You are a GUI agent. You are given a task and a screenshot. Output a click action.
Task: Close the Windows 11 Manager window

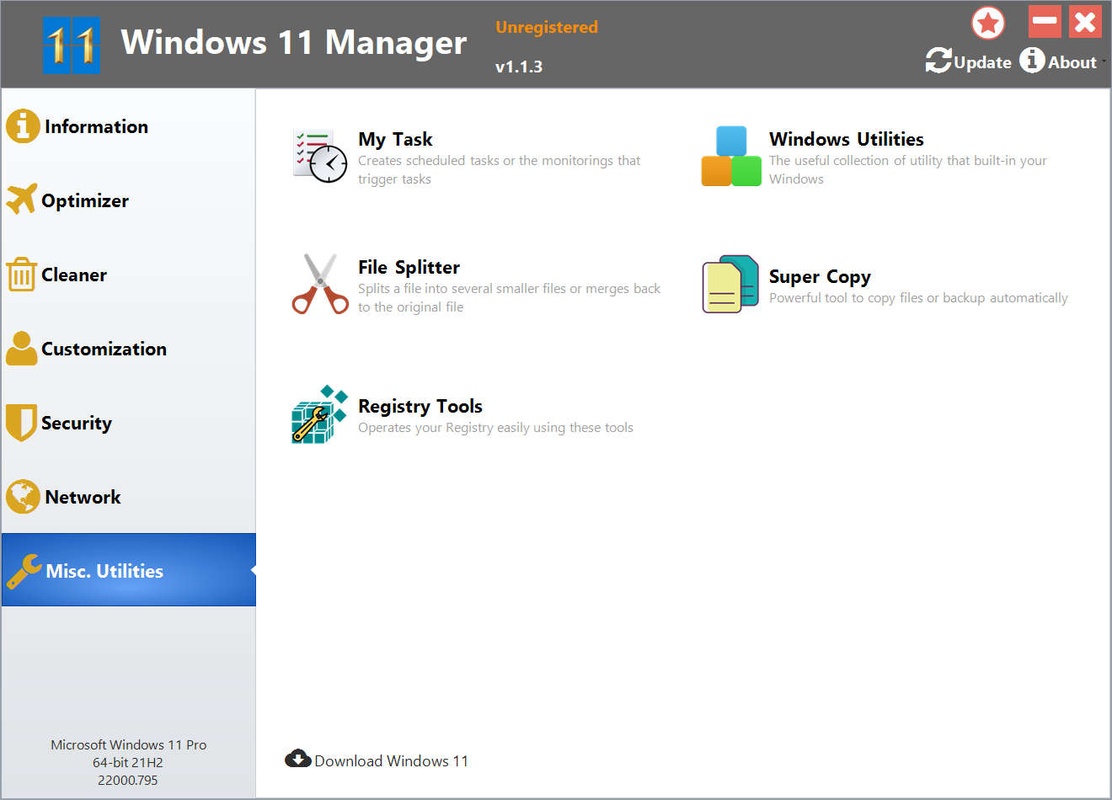pos(1085,21)
